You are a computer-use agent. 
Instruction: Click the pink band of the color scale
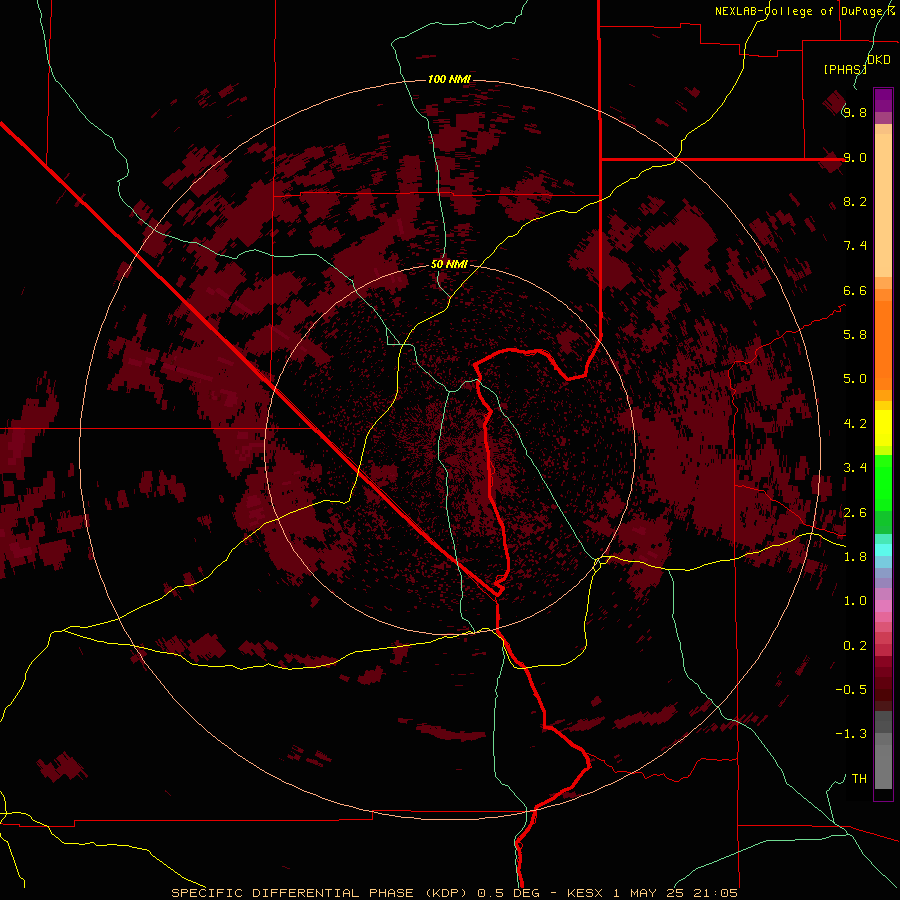(883, 606)
